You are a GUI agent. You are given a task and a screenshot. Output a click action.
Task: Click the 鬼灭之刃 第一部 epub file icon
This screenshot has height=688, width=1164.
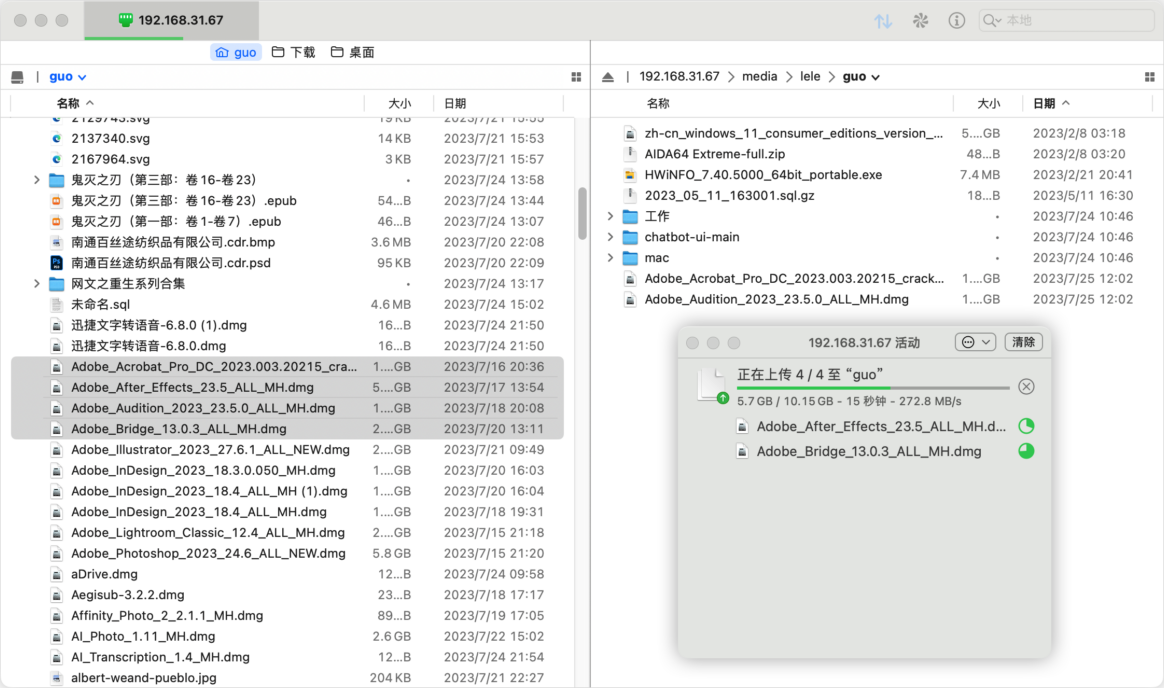click(x=56, y=221)
